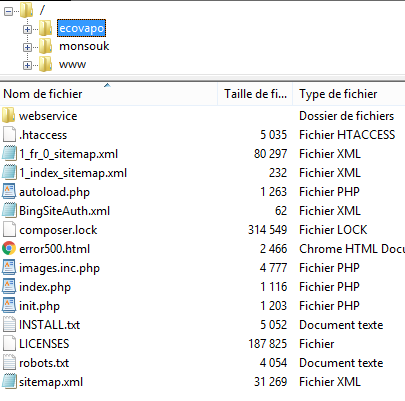
Task: Sort by Nom de fichier column
Action: [x=109, y=94]
